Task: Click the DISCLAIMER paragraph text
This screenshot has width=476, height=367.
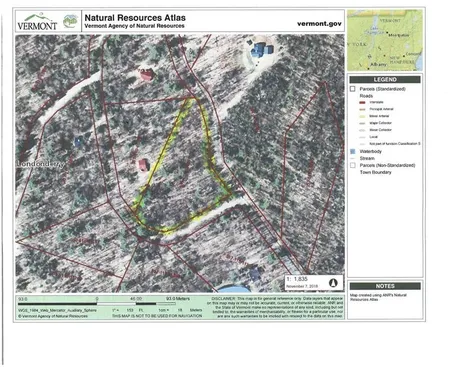Action: pyautogui.click(x=275, y=307)
